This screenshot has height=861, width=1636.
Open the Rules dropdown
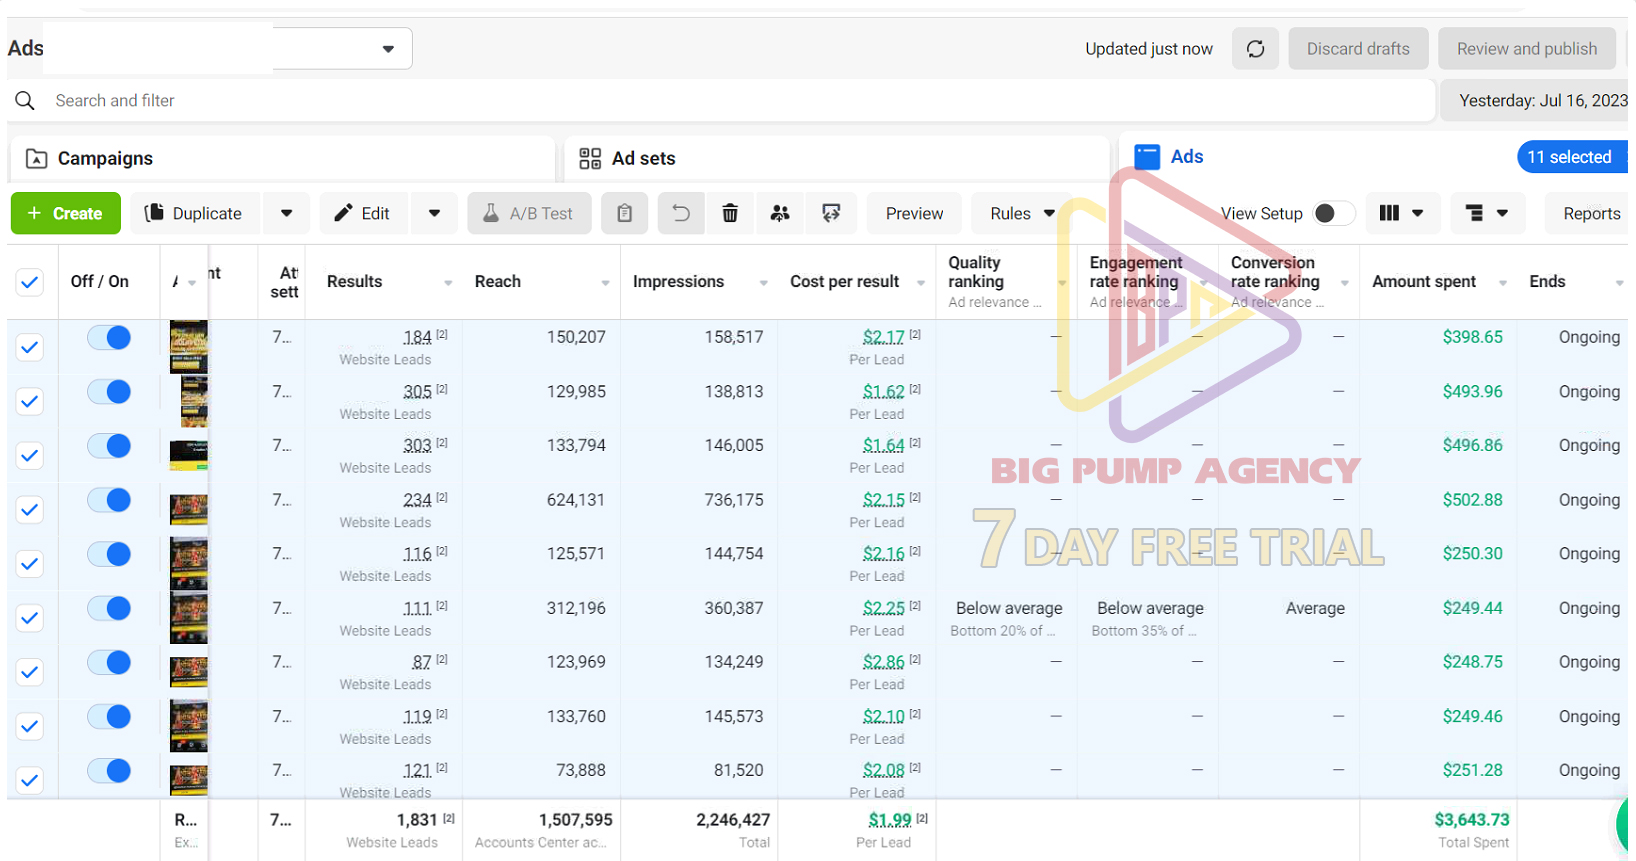[1021, 213]
